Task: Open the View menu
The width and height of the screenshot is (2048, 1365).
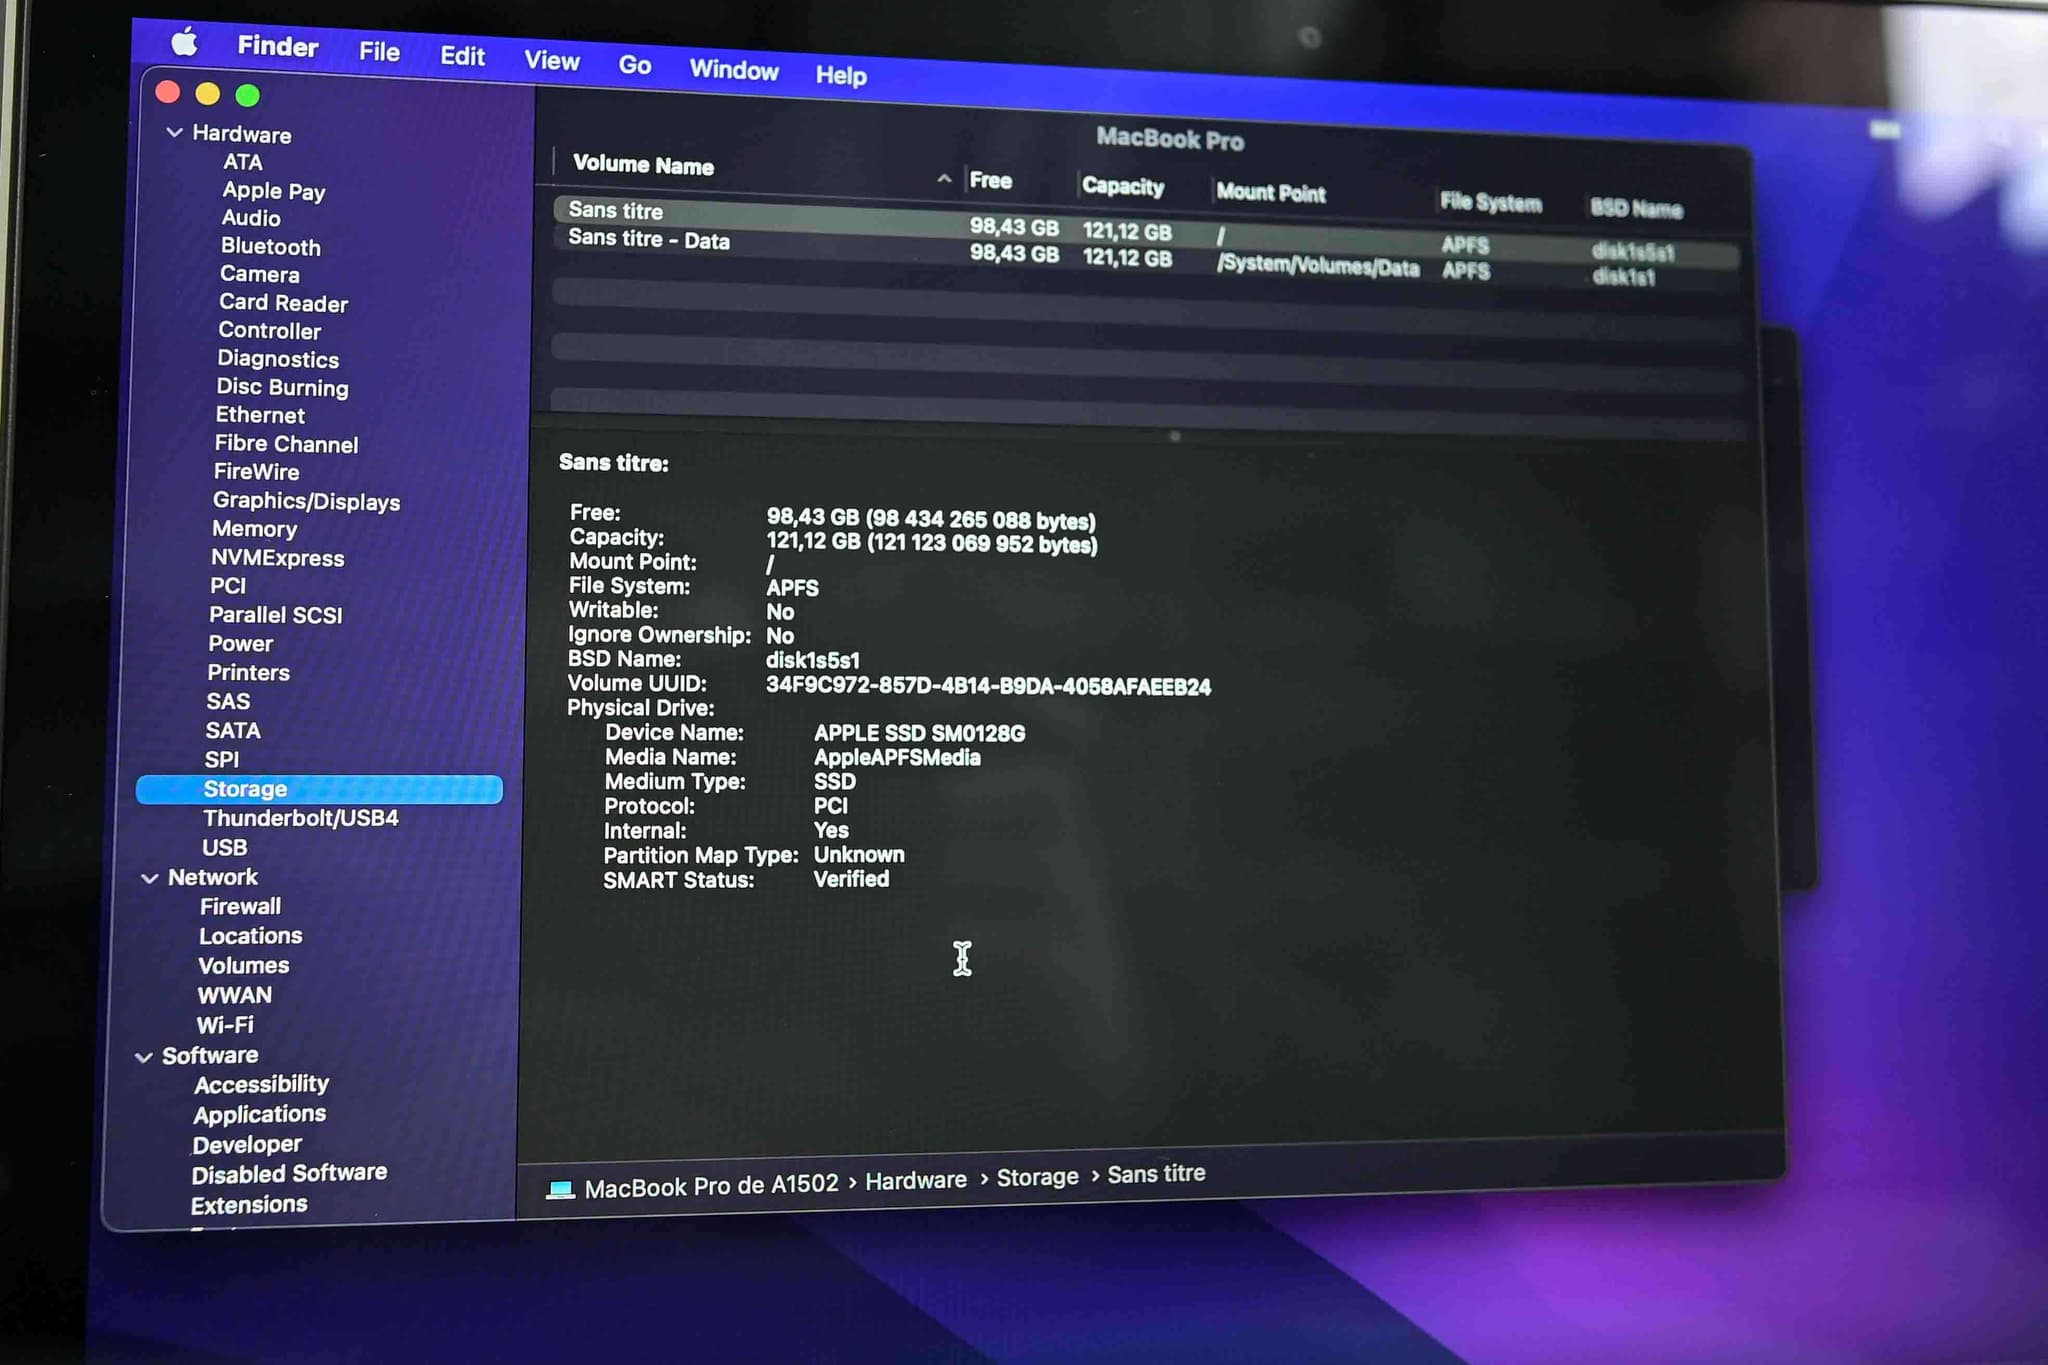Action: (552, 61)
